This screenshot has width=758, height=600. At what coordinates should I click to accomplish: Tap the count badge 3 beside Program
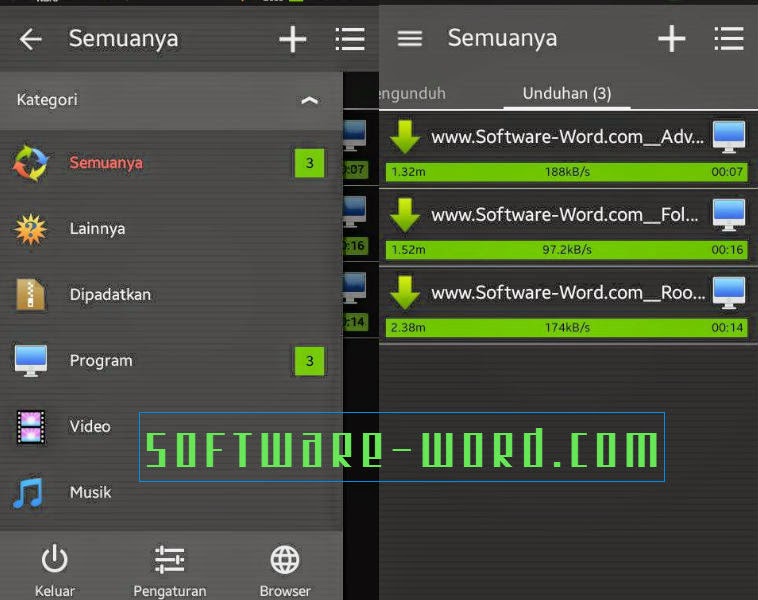click(309, 361)
